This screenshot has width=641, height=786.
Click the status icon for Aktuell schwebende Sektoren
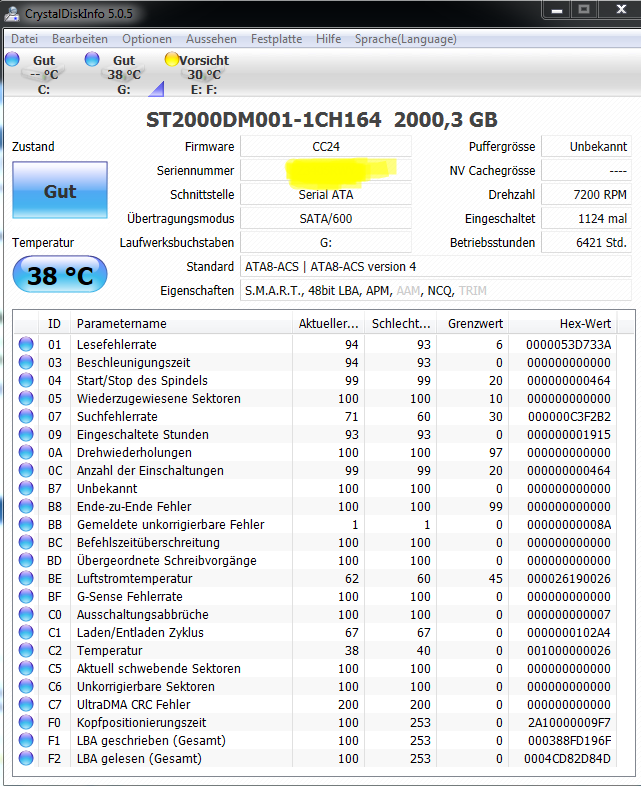(x=26, y=669)
